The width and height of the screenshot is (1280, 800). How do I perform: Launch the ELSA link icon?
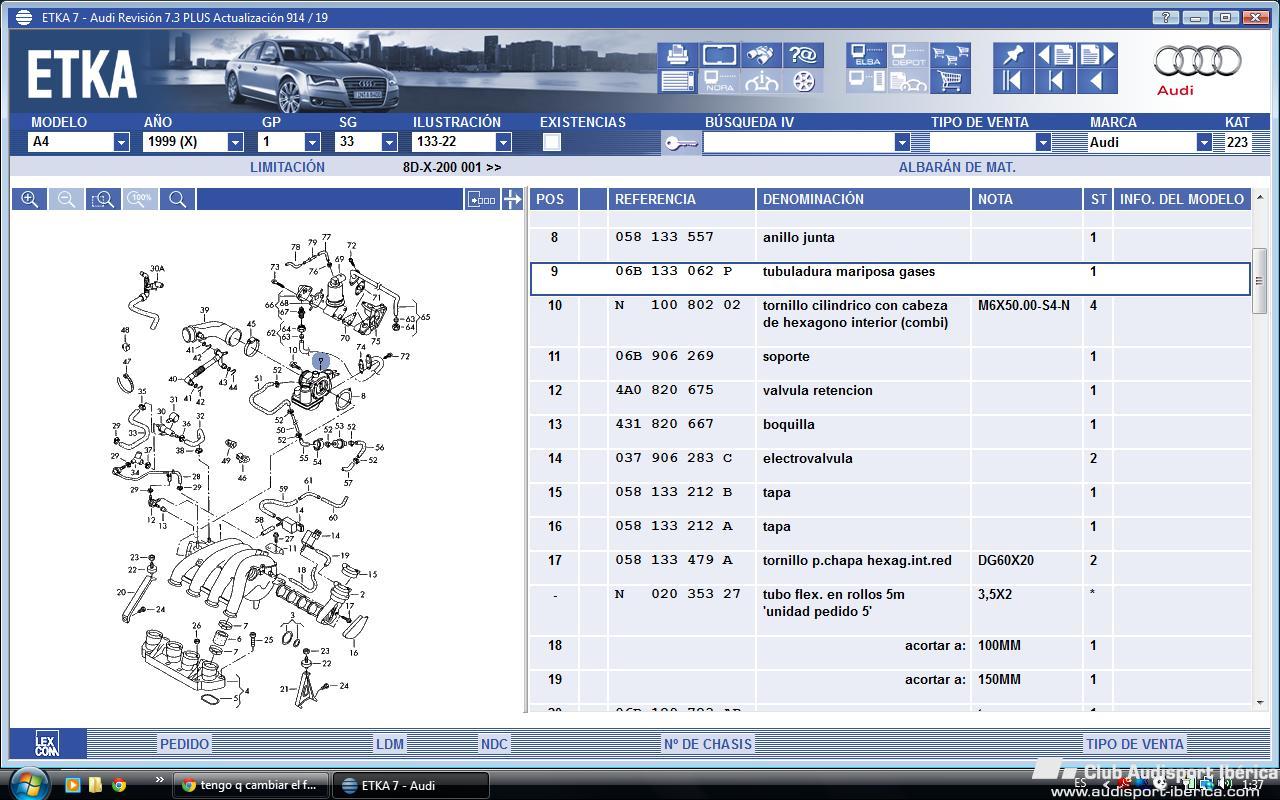(866, 54)
